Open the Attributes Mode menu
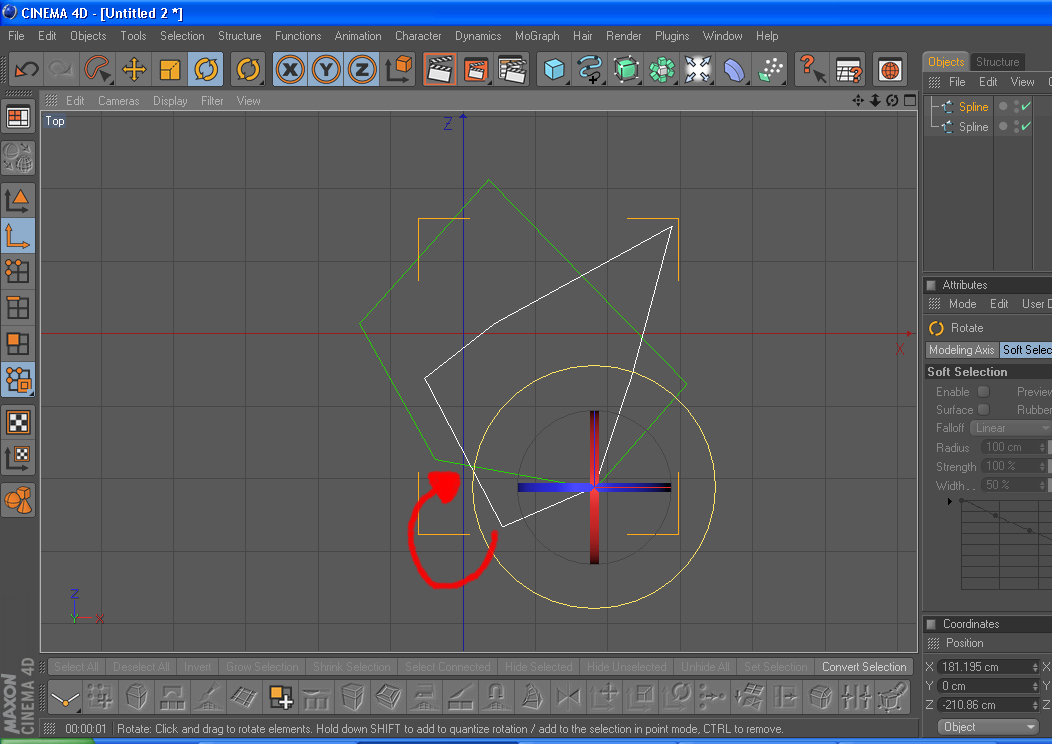The image size is (1052, 744). pyautogui.click(x=962, y=304)
